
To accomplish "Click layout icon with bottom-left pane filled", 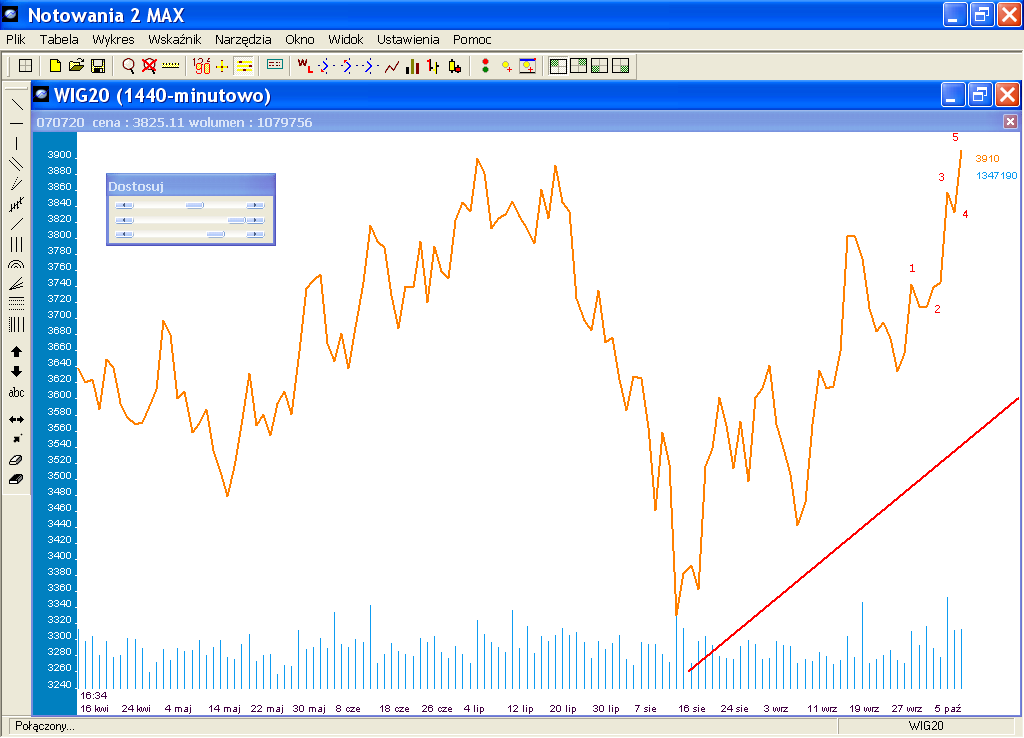I will coord(600,65).
